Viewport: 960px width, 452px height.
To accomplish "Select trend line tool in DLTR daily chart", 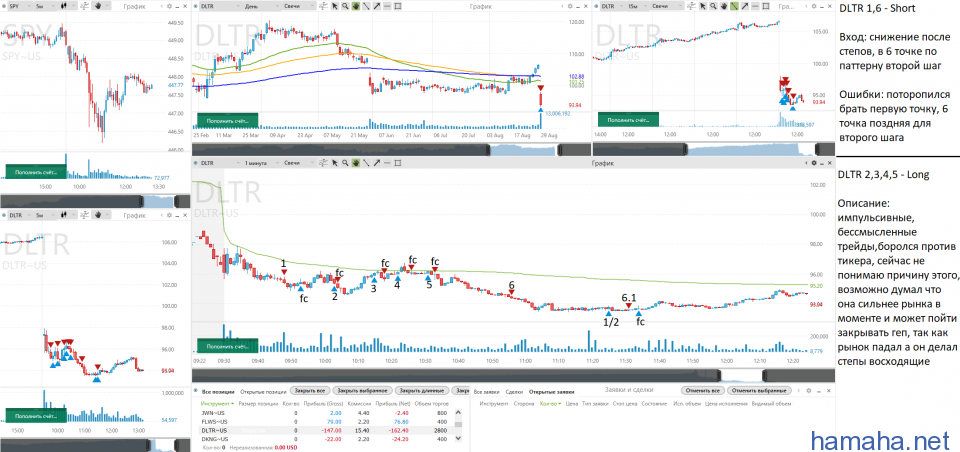I will [x=366, y=6].
